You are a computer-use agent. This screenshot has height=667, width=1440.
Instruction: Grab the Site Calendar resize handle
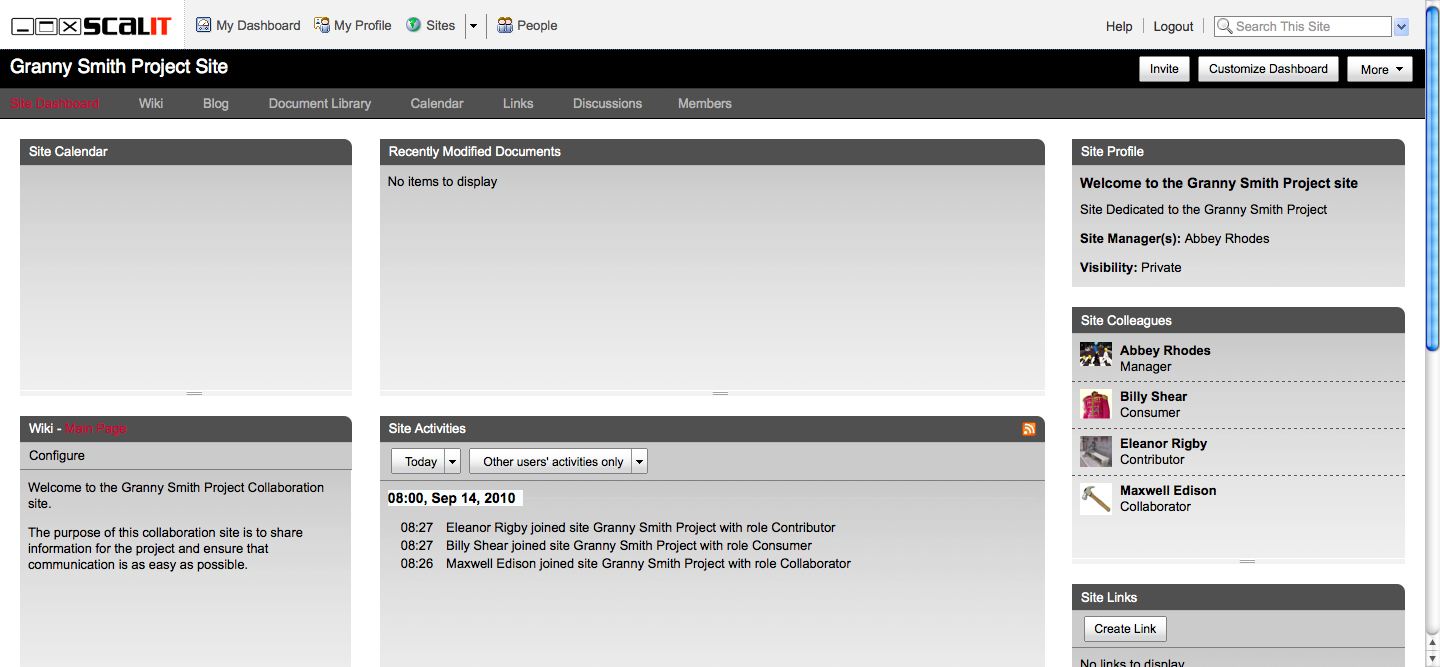click(x=194, y=393)
